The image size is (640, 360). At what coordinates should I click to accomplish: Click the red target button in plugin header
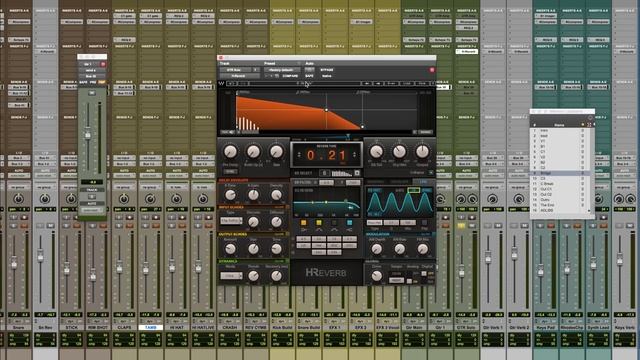click(x=432, y=70)
